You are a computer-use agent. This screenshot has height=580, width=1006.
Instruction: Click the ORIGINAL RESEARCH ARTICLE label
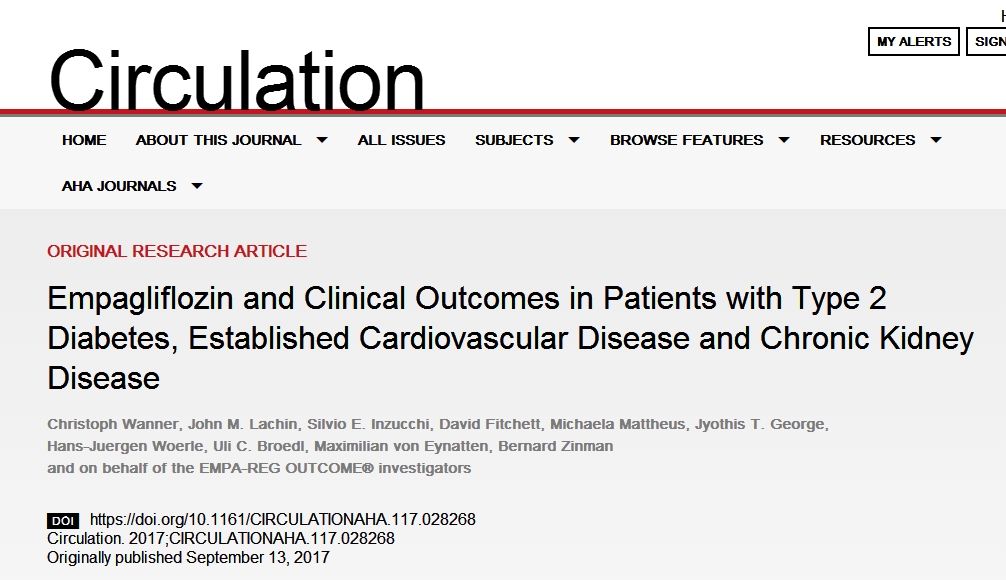(177, 251)
